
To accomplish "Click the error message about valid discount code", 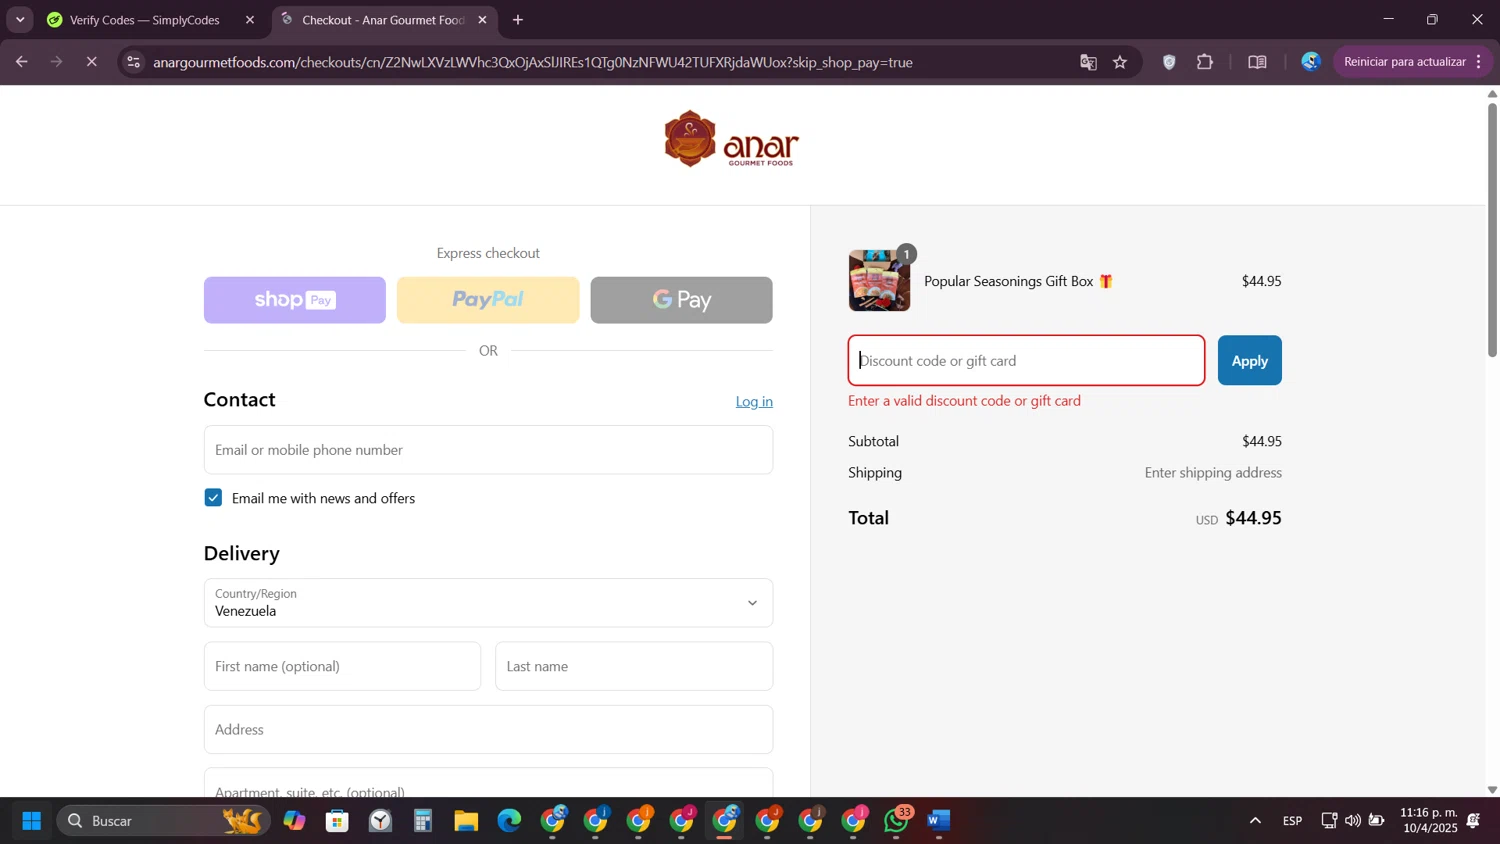I will (x=964, y=401).
